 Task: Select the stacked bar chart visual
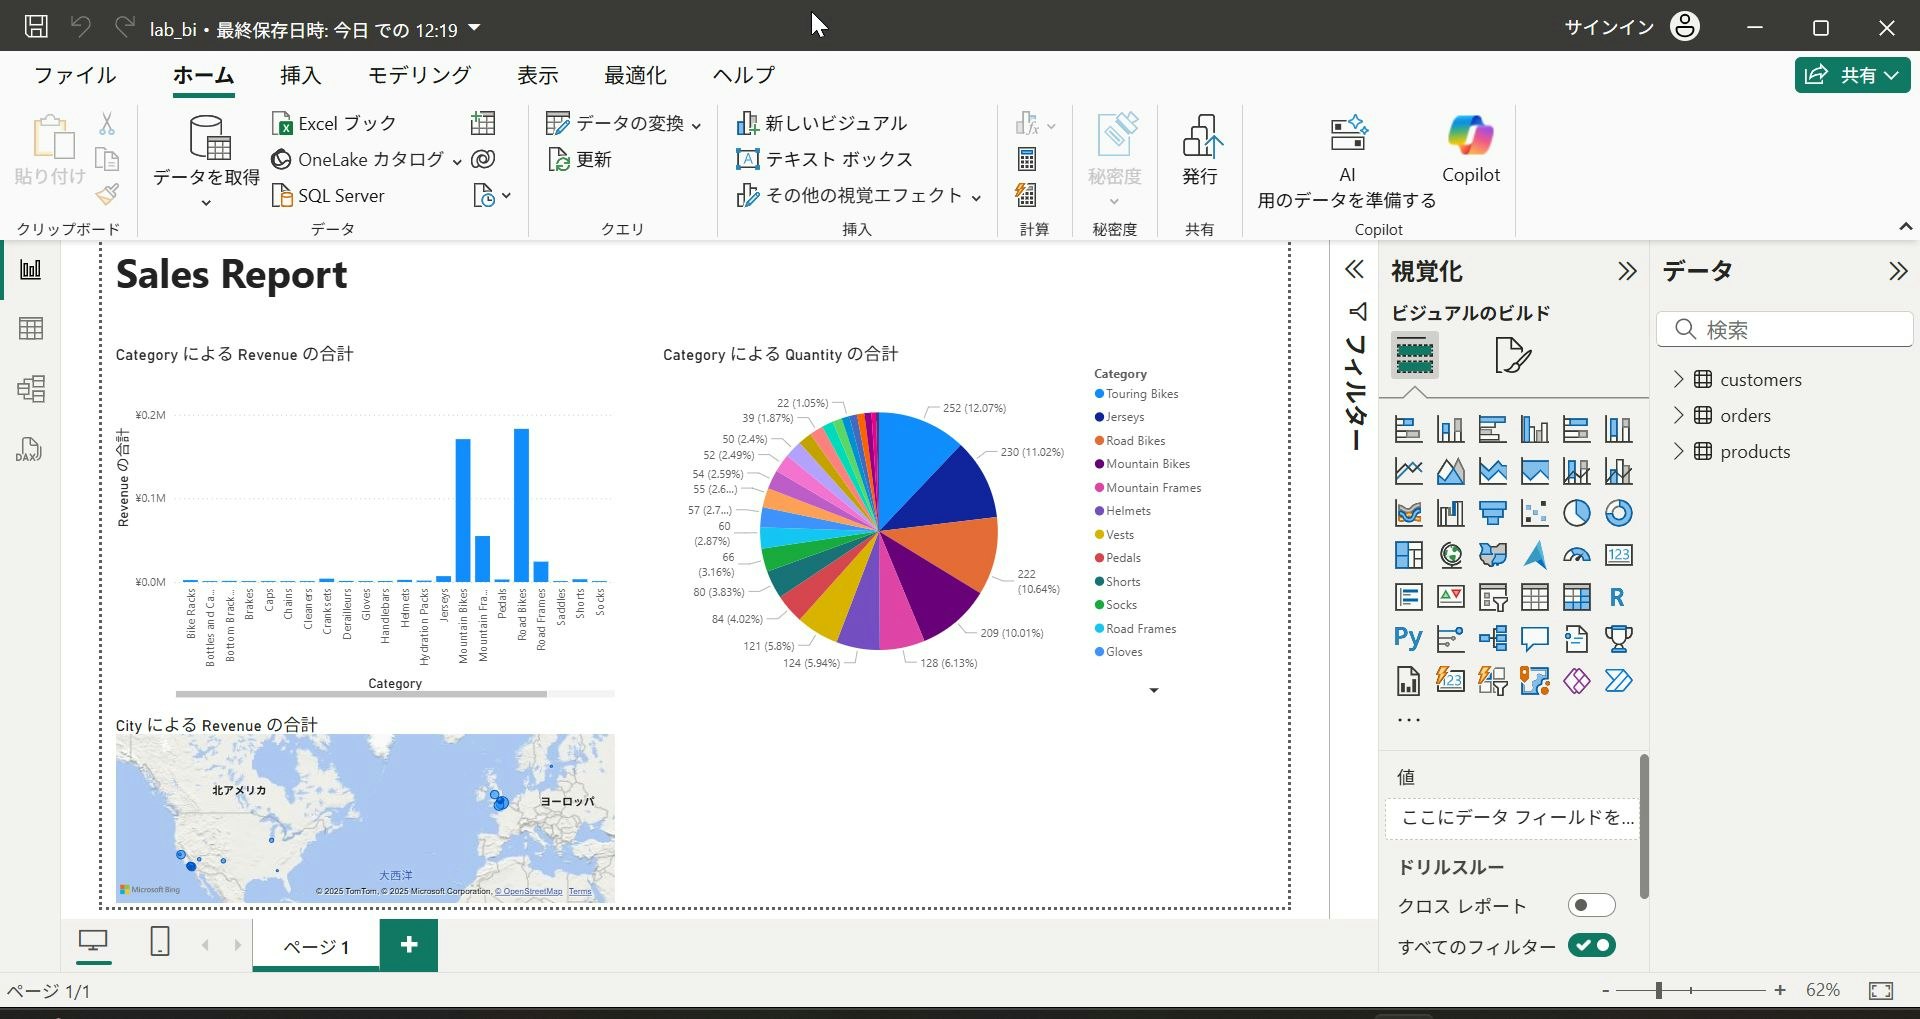pyautogui.click(x=1408, y=429)
